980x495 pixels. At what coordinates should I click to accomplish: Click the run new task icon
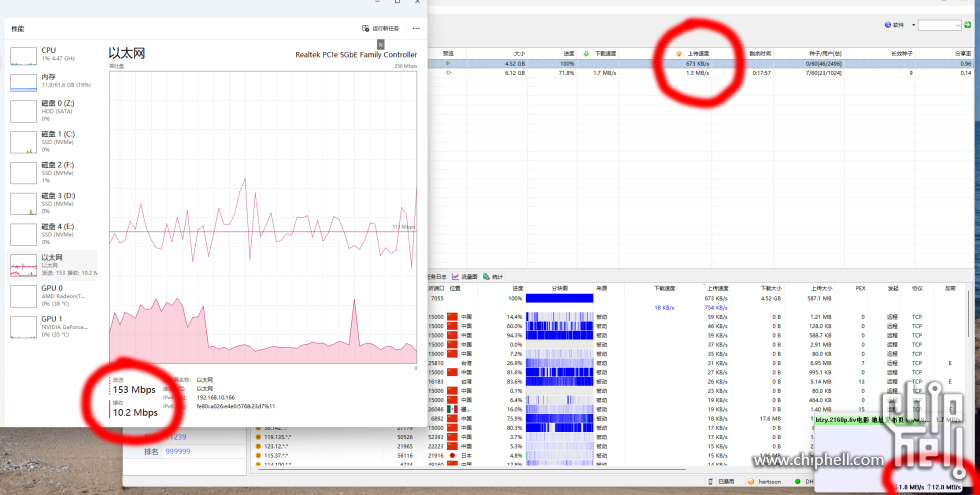tap(367, 29)
